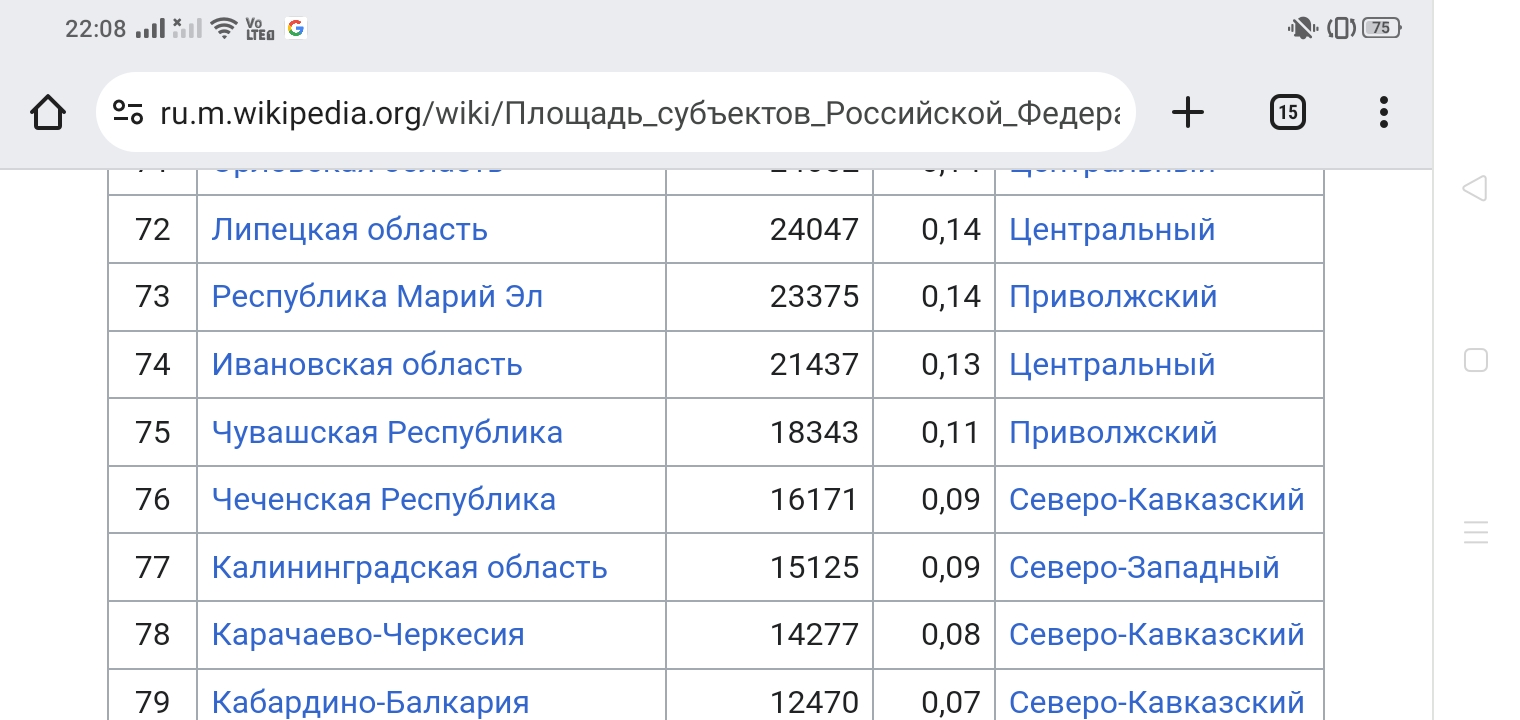Image resolution: width=1520 pixels, height=720 pixels.
Task: Open site information icon in address bar
Action: click(128, 112)
